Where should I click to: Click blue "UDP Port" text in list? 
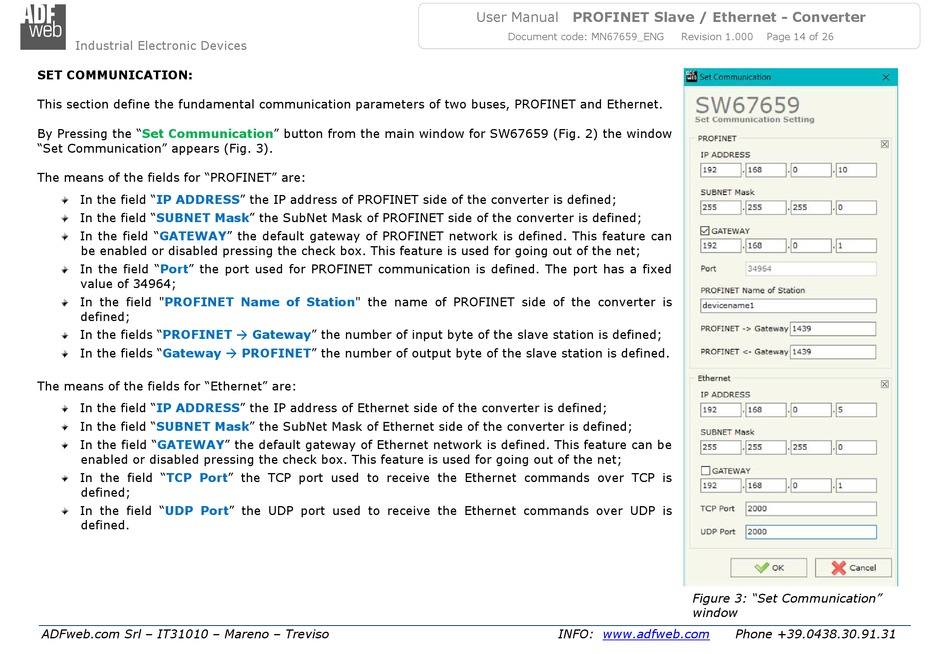coord(197,510)
